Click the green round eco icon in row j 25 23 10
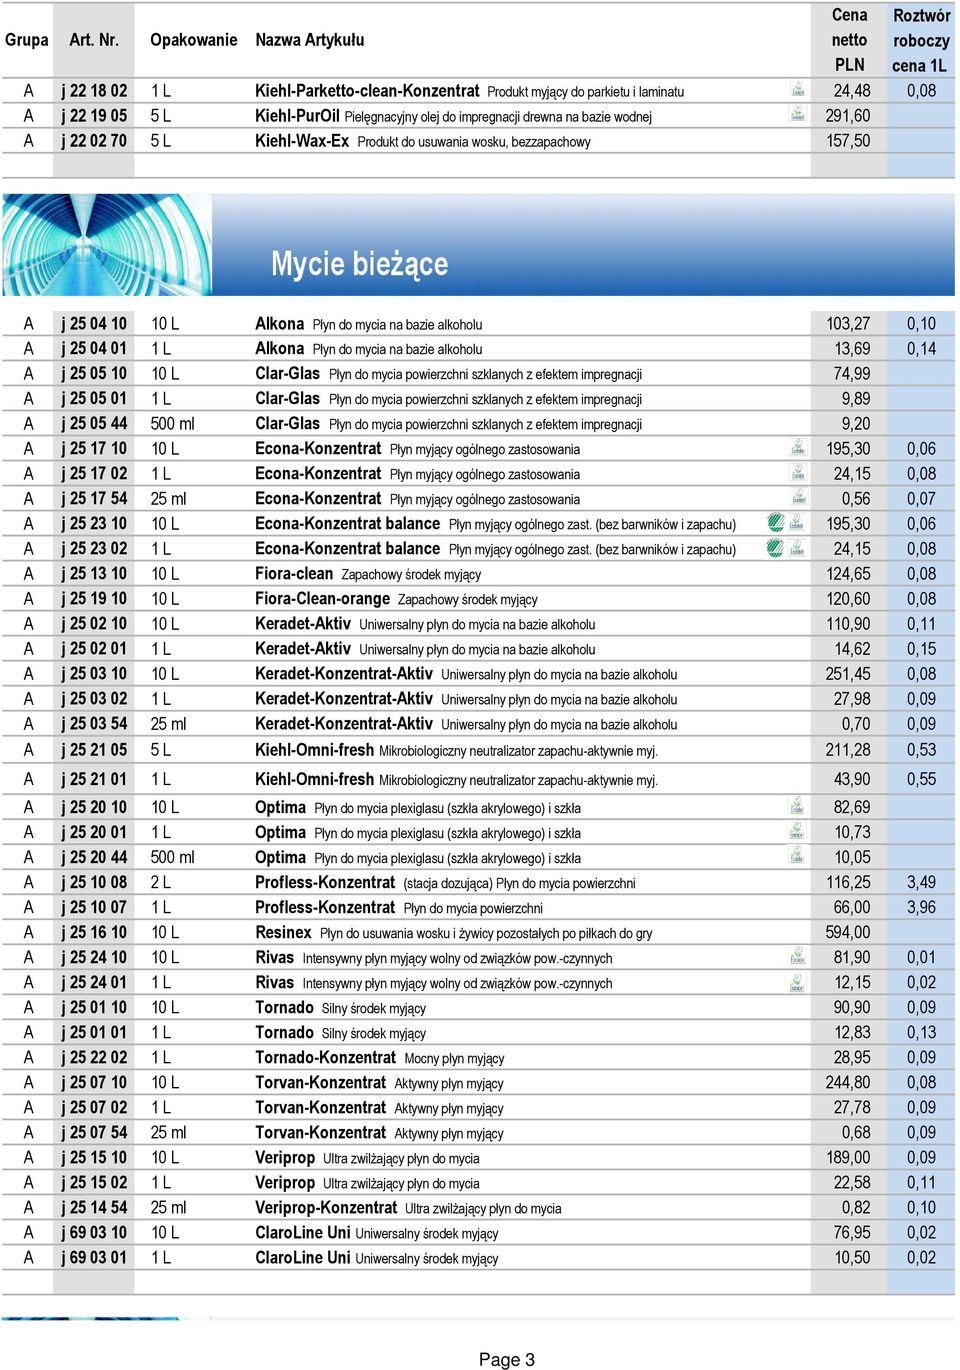The image size is (960, 1370). [776, 522]
